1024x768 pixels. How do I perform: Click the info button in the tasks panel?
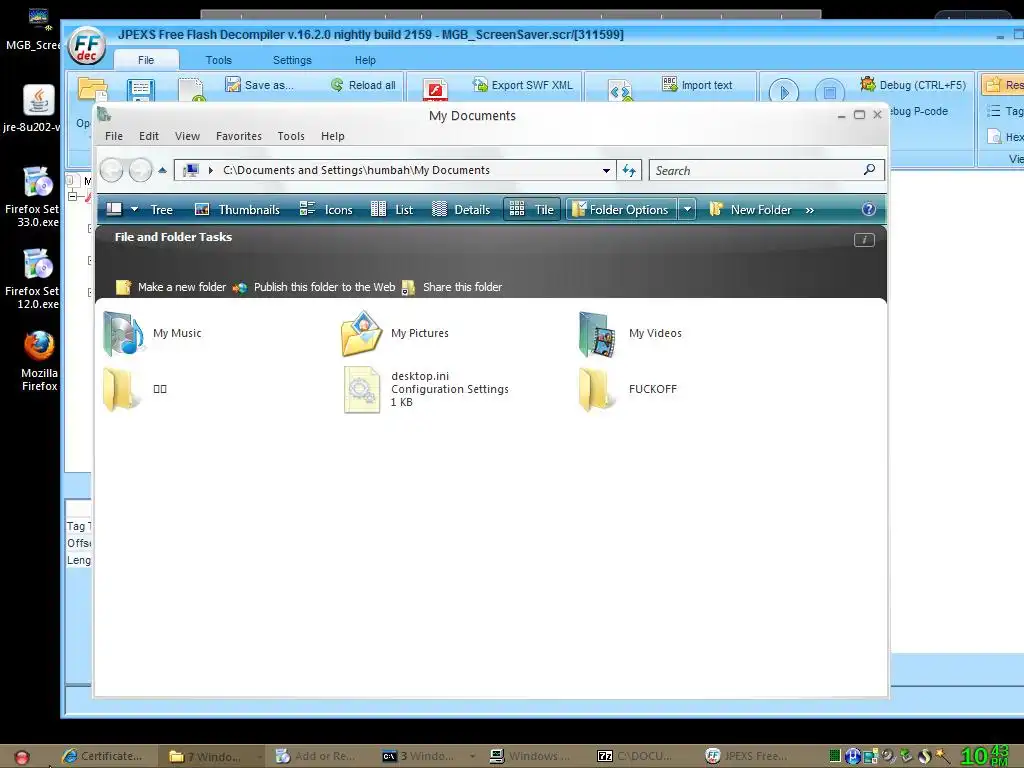[864, 240]
